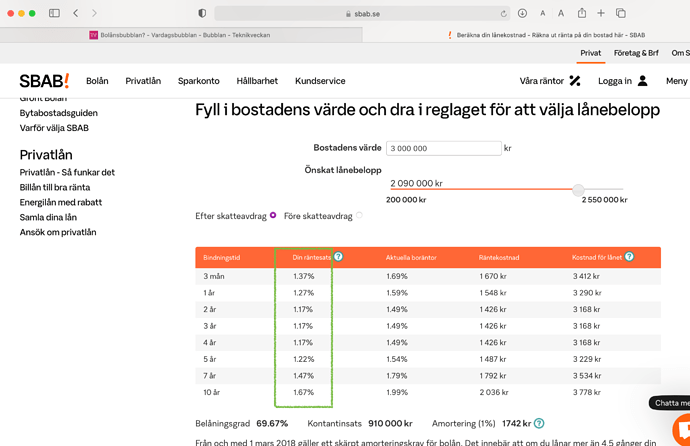Open the privacy shield icon
Screen dimensions: 690x446
[x=202, y=13]
